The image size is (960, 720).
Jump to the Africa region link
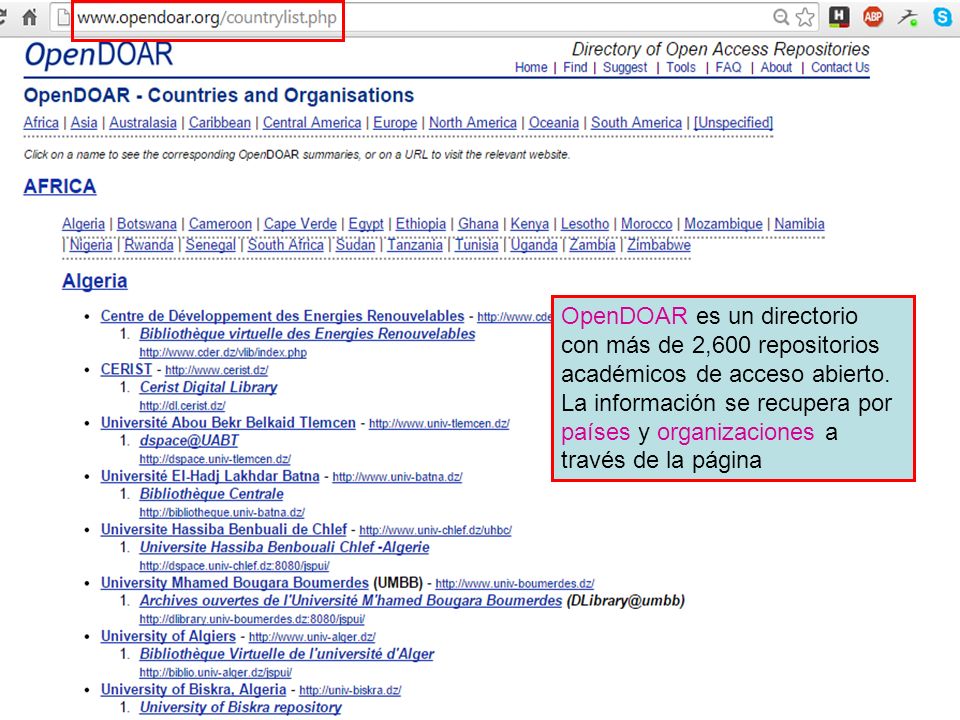pos(41,122)
